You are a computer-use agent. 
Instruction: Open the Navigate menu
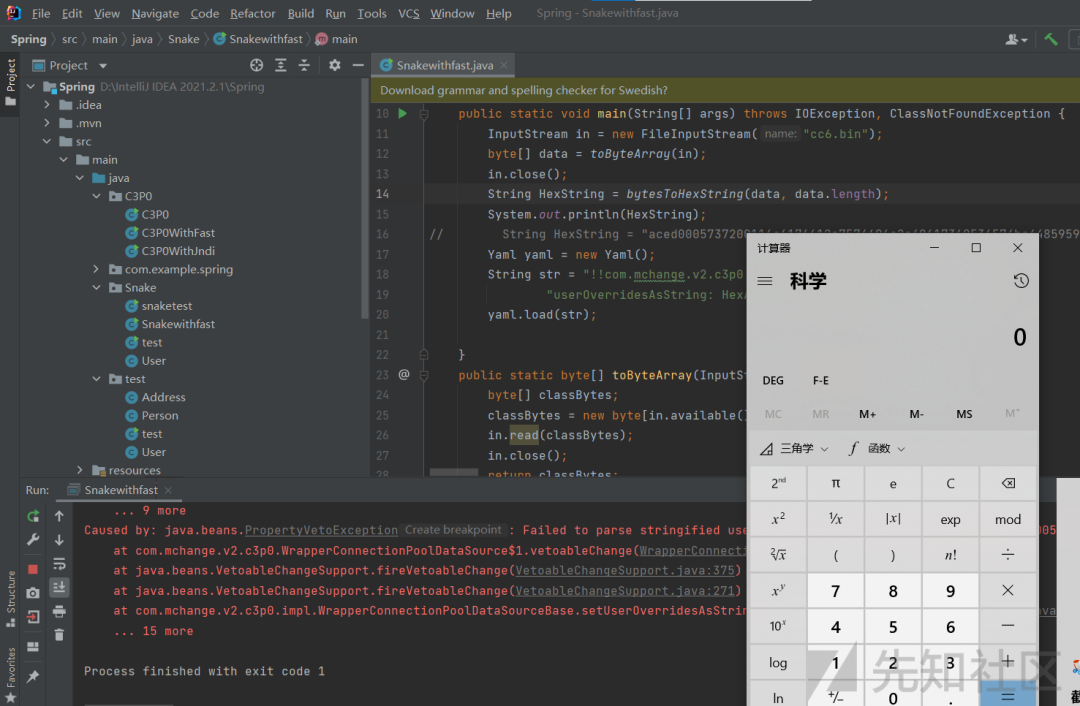[x=155, y=13]
